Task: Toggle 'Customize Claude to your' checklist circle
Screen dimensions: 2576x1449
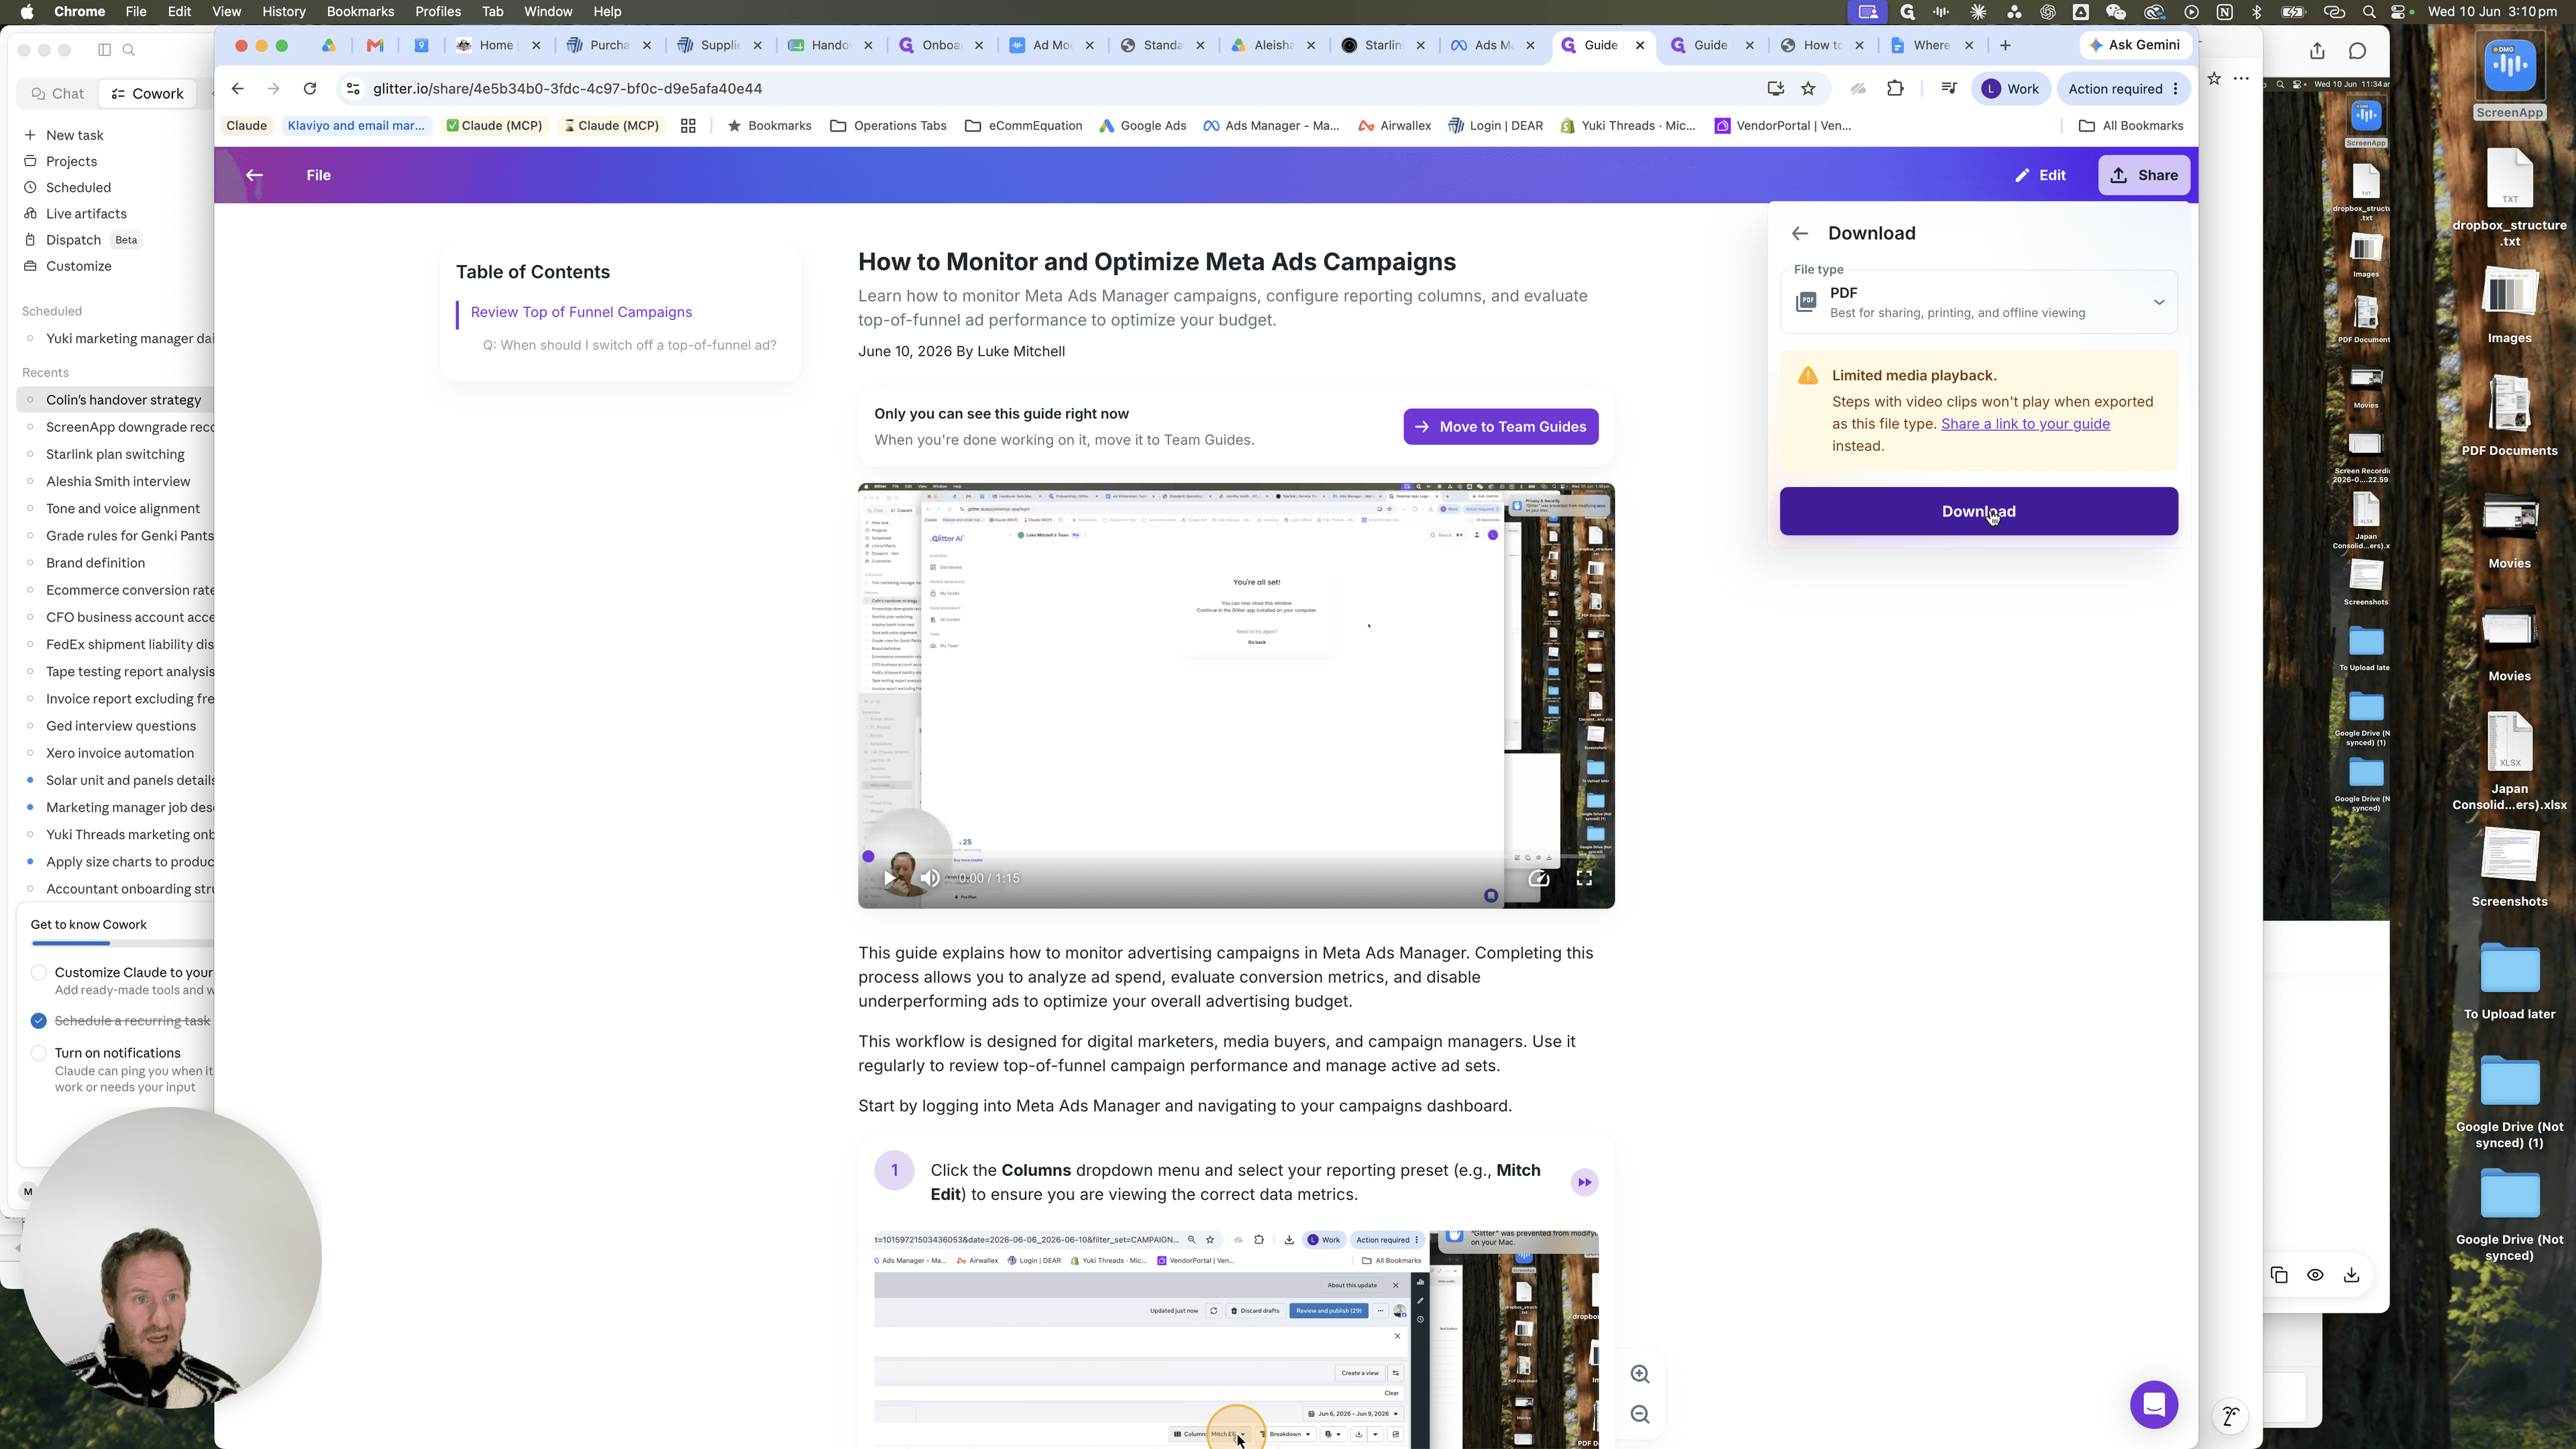Action: pyautogui.click(x=39, y=972)
